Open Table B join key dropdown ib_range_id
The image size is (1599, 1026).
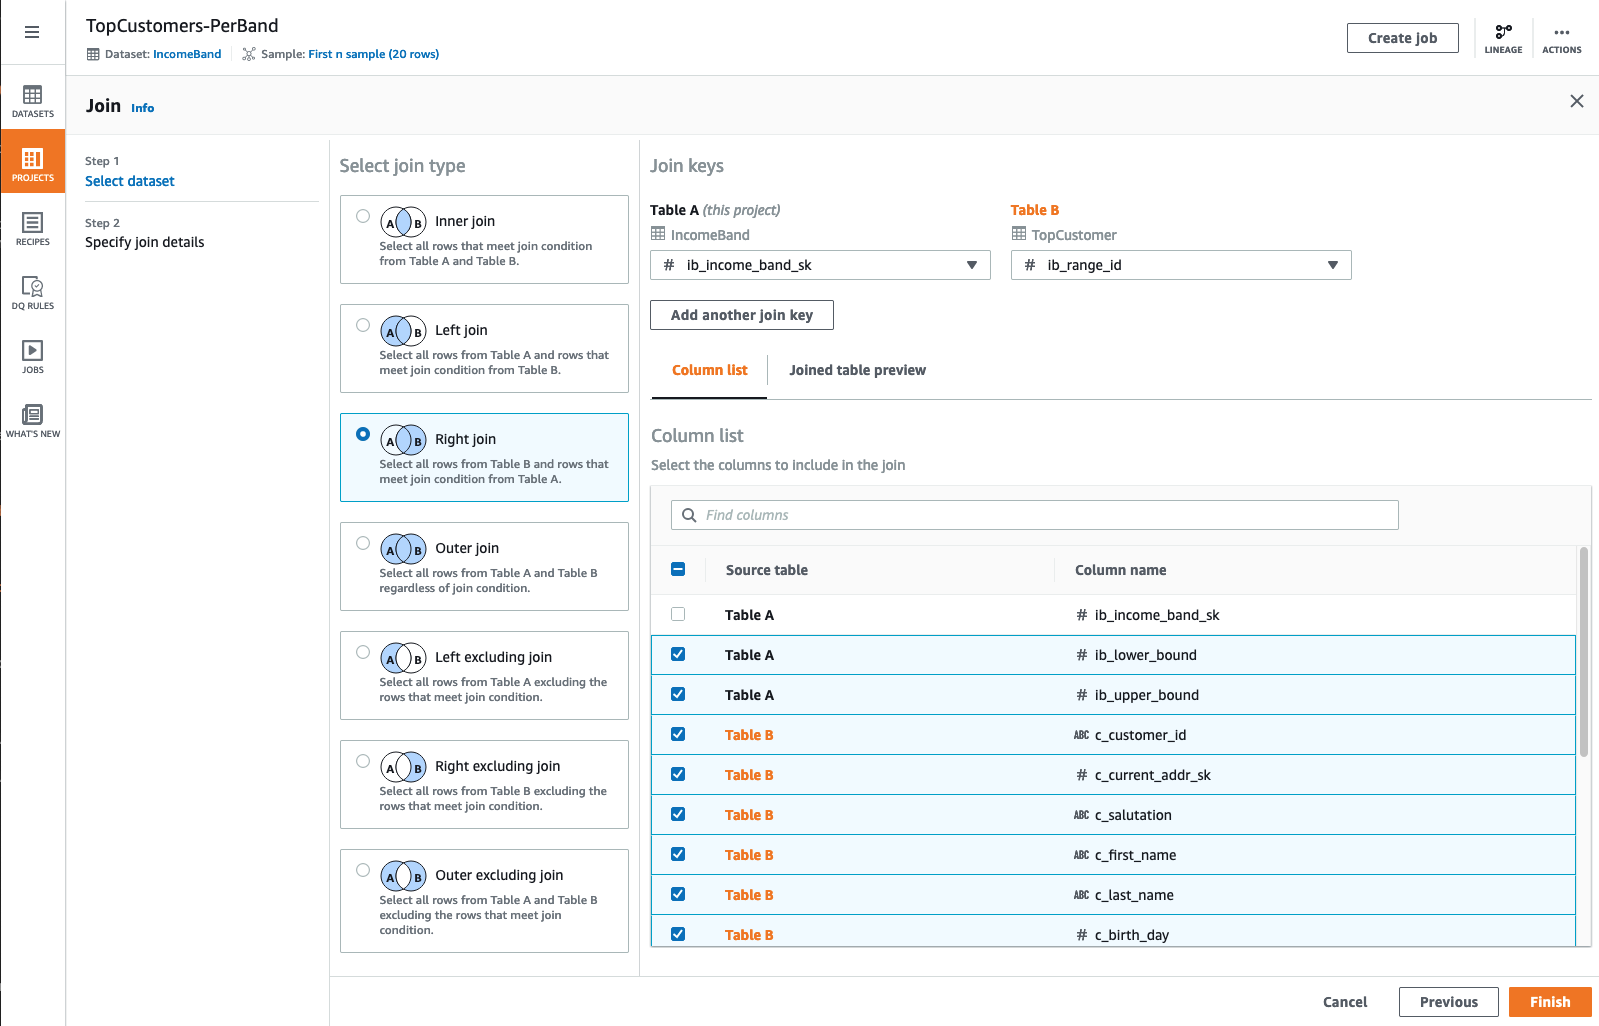(x=1181, y=265)
